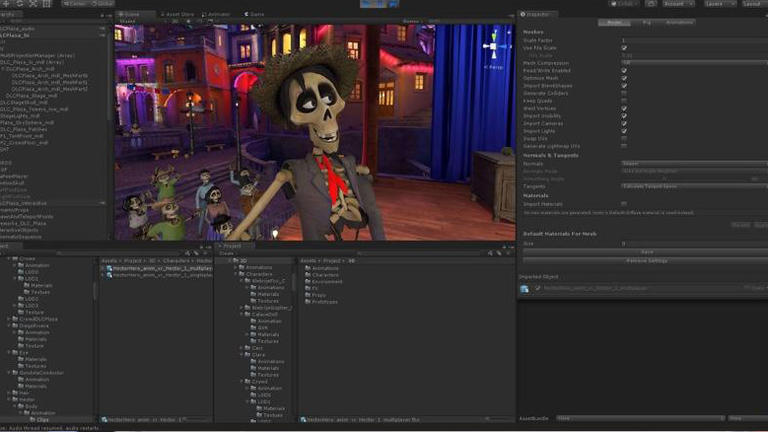Open the Gizmos dropdown

click(x=413, y=21)
